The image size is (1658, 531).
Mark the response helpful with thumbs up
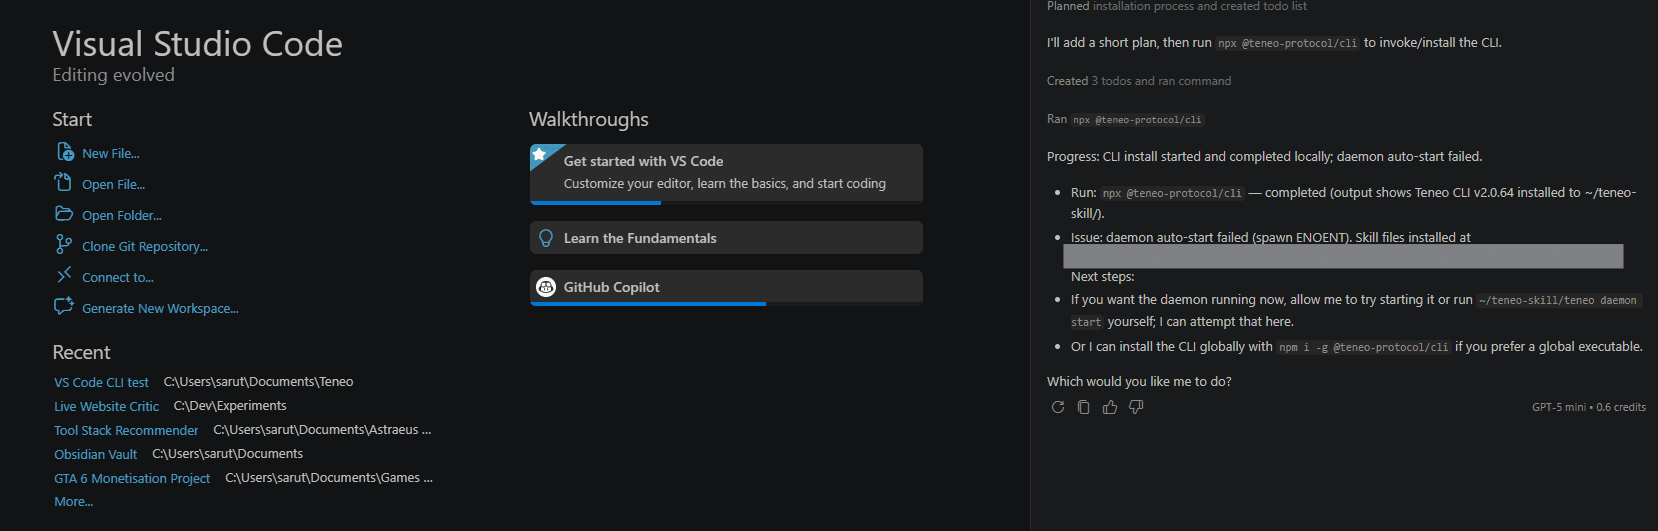click(x=1110, y=407)
